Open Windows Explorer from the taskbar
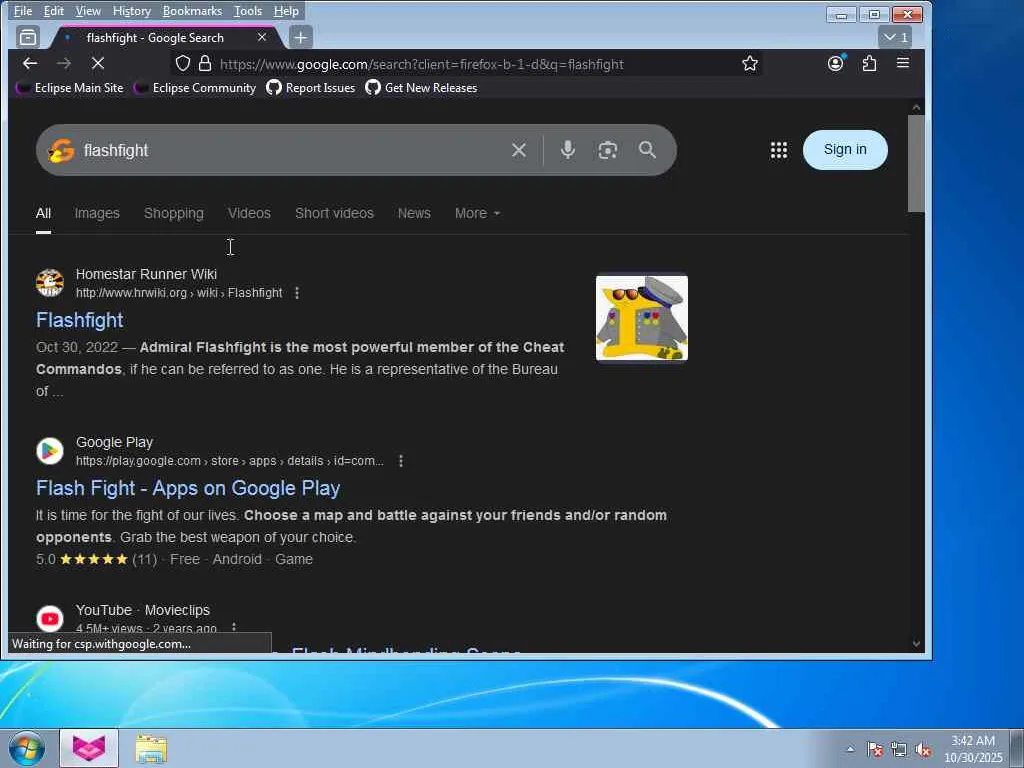 pyautogui.click(x=151, y=748)
